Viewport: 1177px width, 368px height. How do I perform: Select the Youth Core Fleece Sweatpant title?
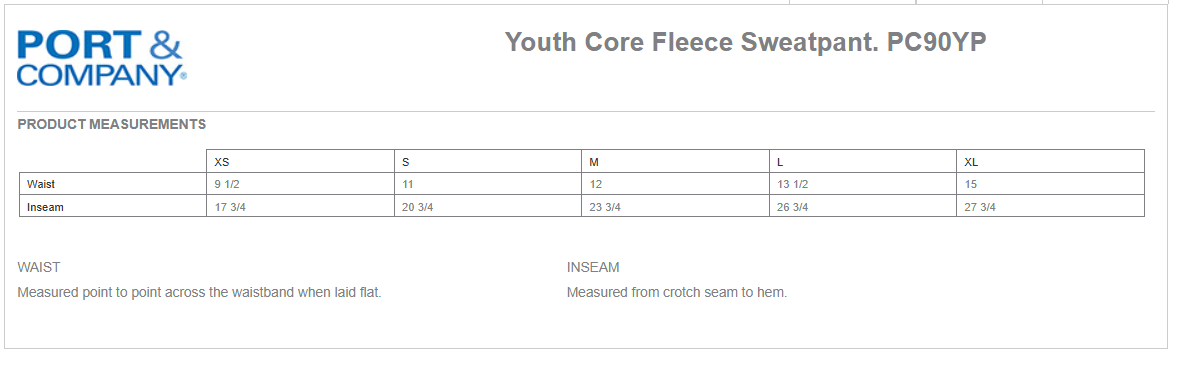[x=745, y=42]
